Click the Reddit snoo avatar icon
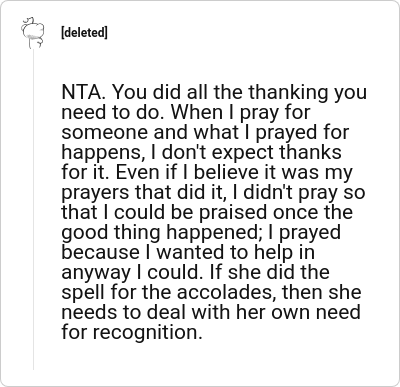 pos(33,33)
